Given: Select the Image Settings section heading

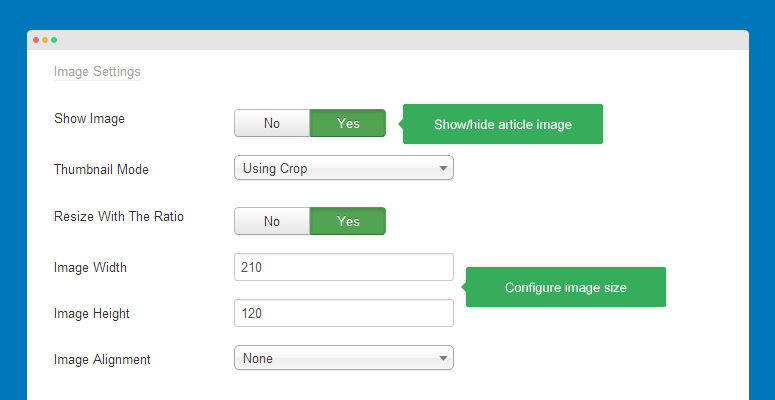Looking at the screenshot, I should point(97,72).
